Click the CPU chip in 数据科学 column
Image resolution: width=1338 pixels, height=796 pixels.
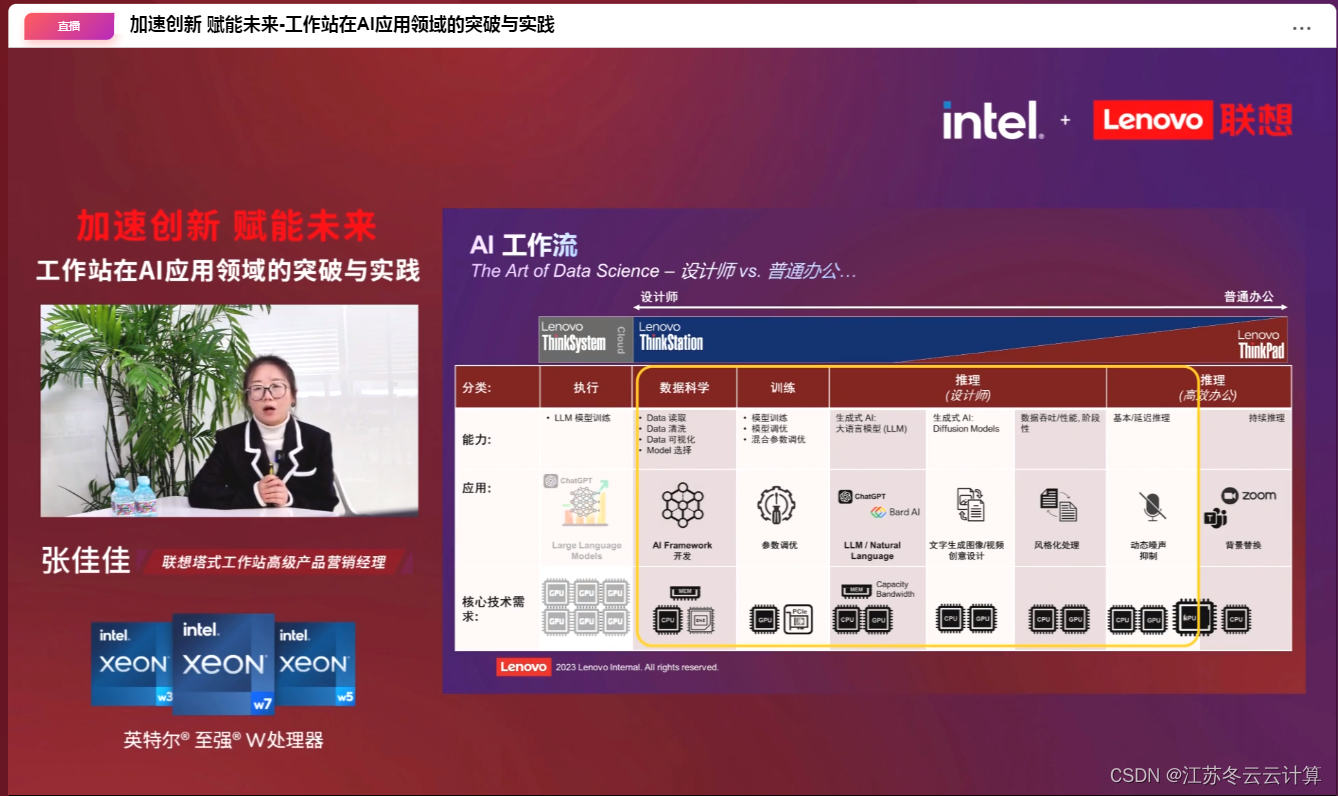pos(667,620)
